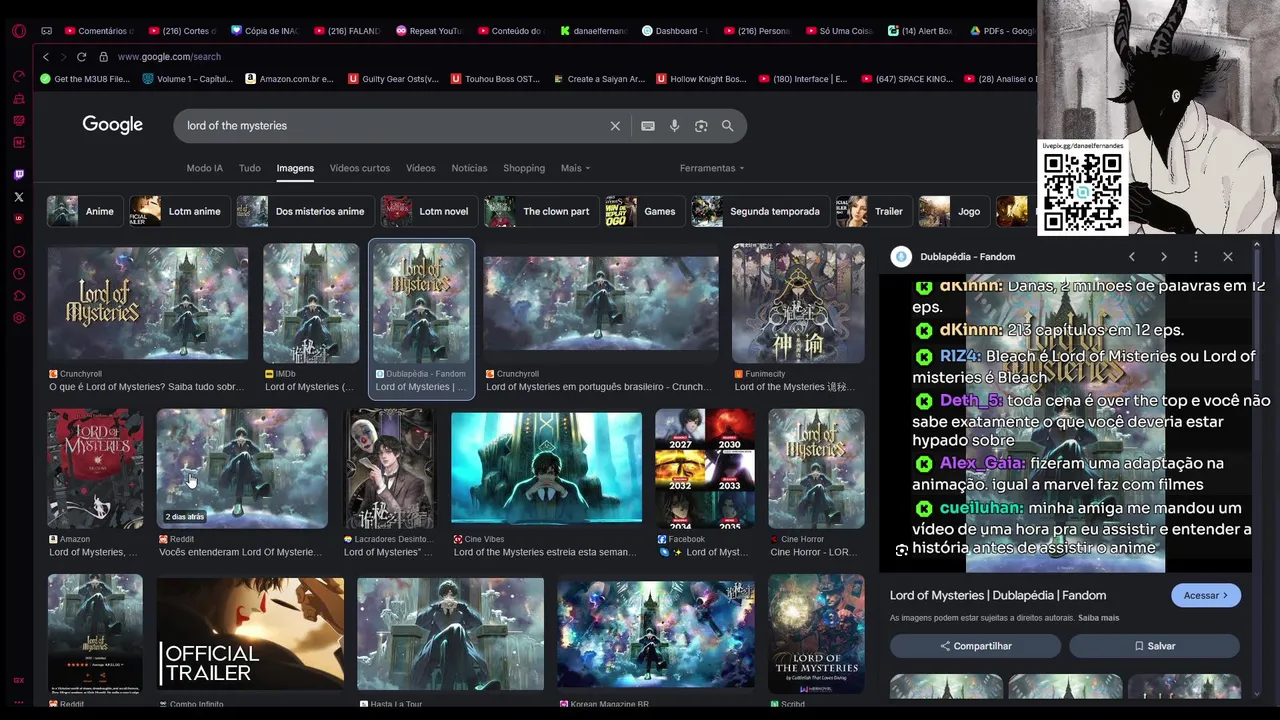Start voice search with microphone
Viewport: 1280px width, 720px height.
click(674, 126)
